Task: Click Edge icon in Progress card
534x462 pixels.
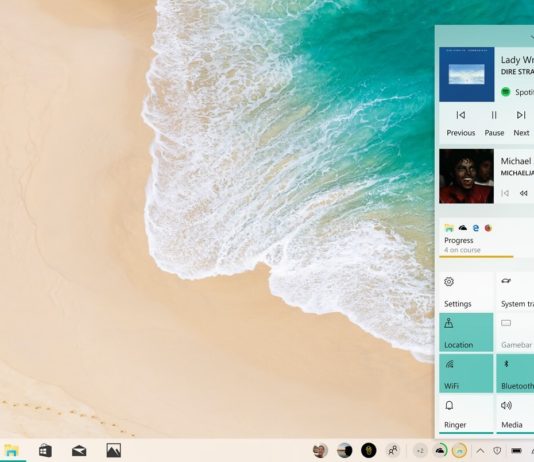Action: pyautogui.click(x=476, y=228)
